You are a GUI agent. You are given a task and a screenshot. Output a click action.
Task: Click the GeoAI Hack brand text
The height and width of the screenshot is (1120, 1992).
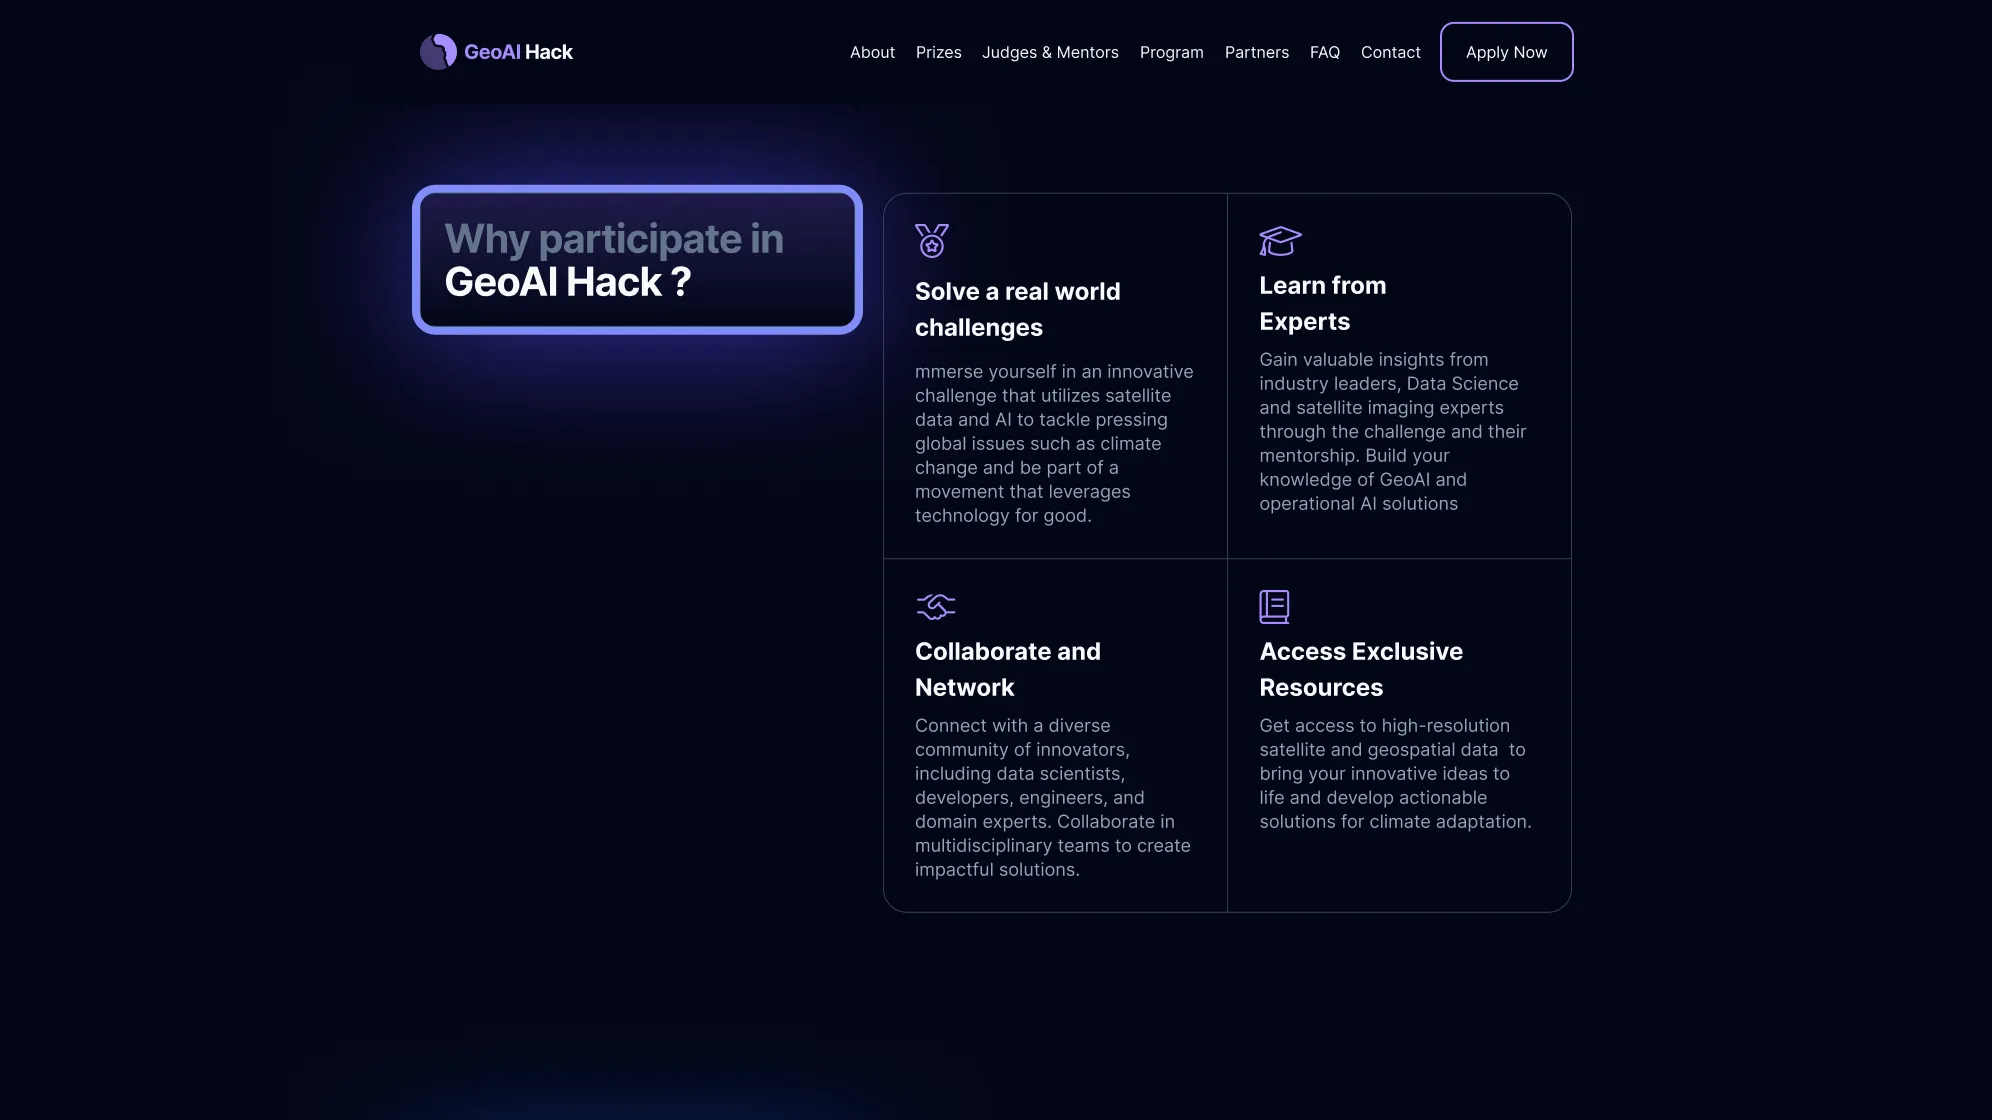[518, 52]
